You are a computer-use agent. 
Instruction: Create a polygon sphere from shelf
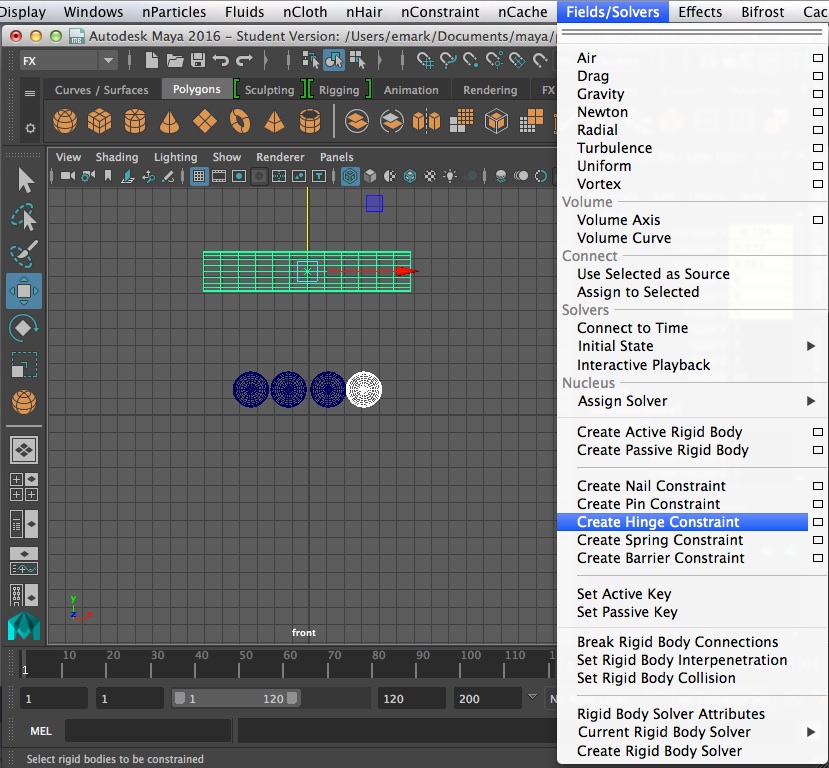coord(65,122)
